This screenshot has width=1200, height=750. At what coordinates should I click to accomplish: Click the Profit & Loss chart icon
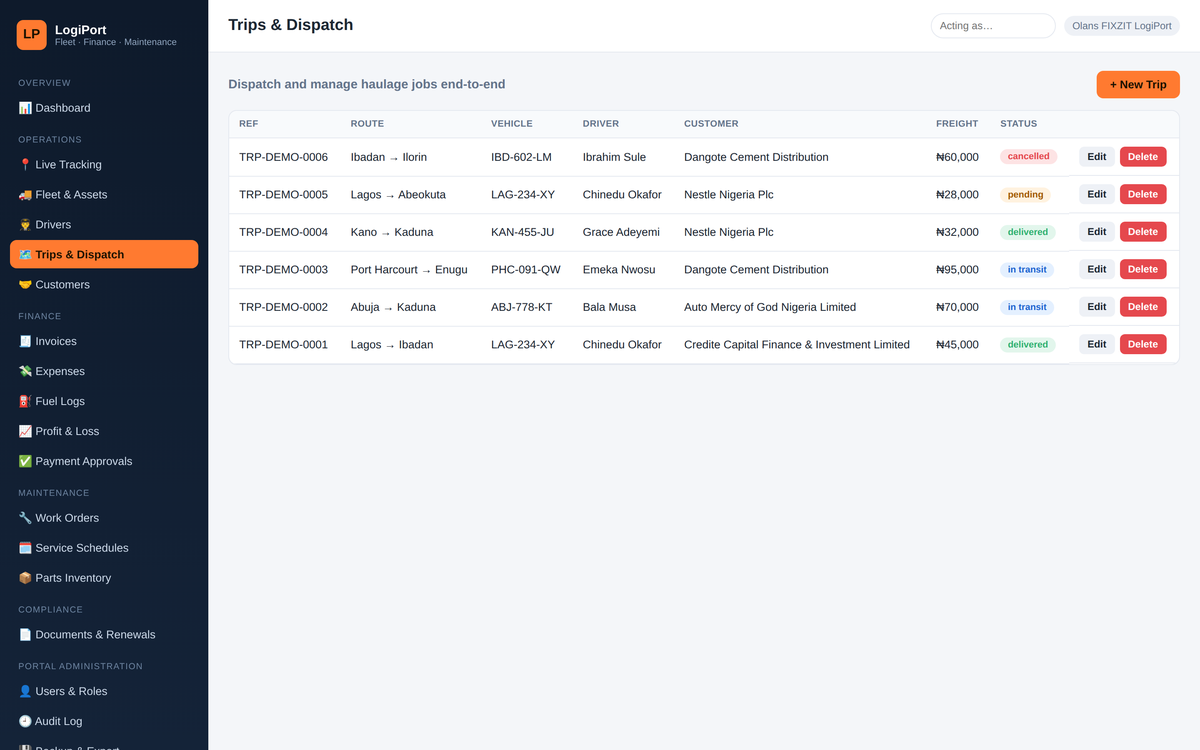tap(25, 432)
